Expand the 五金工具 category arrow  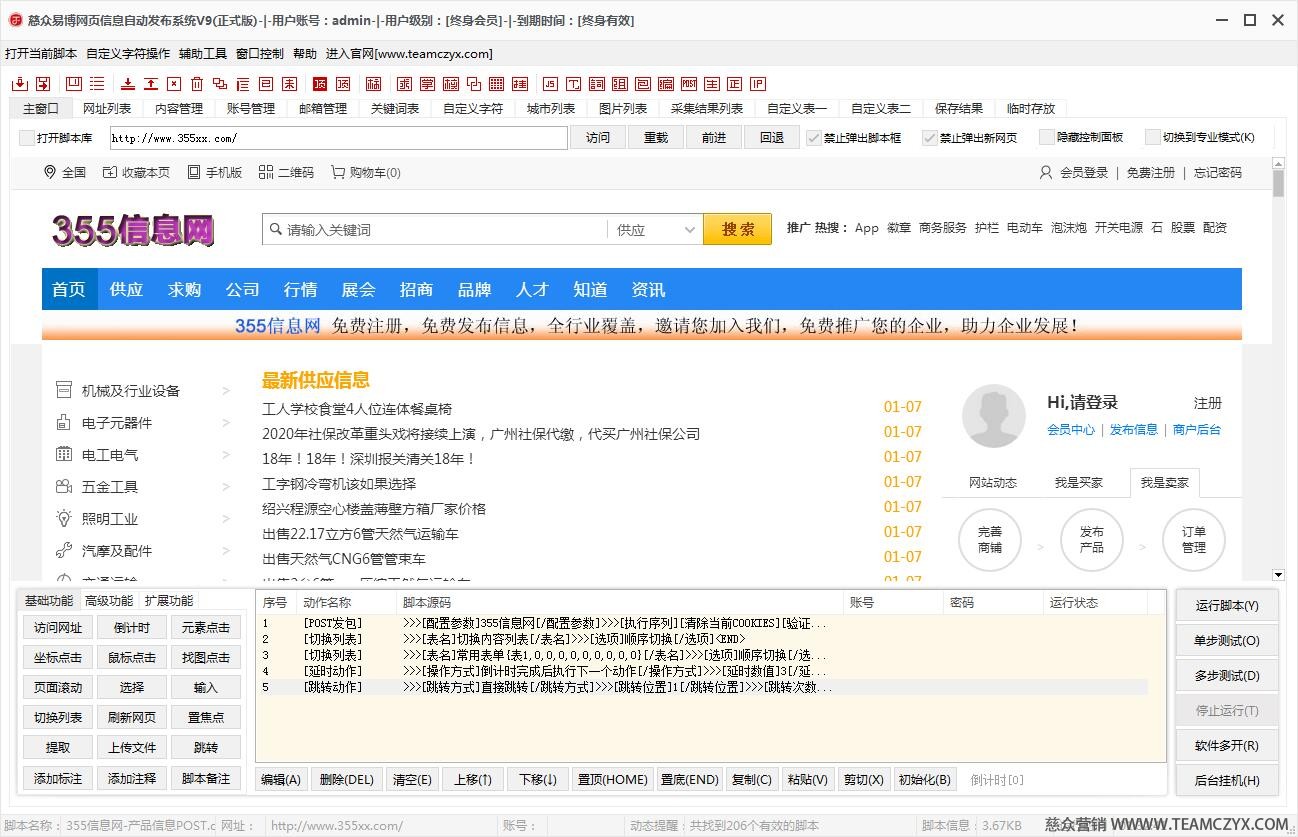226,487
